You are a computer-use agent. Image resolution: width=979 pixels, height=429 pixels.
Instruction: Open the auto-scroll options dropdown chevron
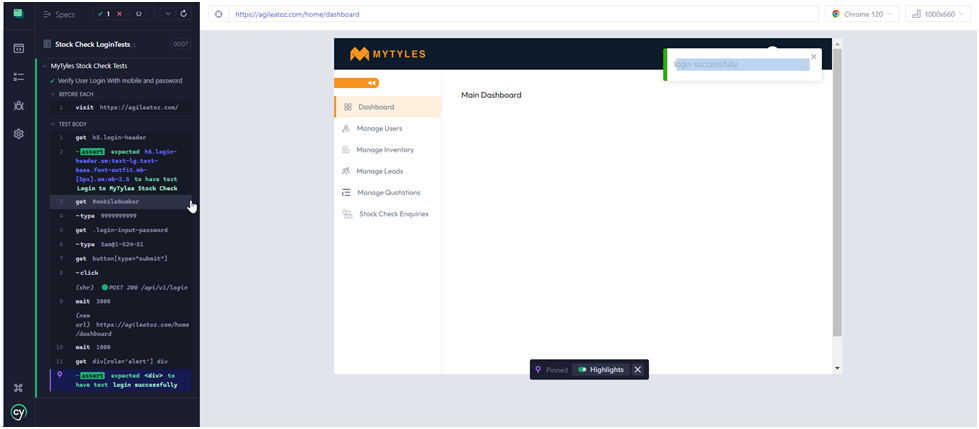pos(169,14)
